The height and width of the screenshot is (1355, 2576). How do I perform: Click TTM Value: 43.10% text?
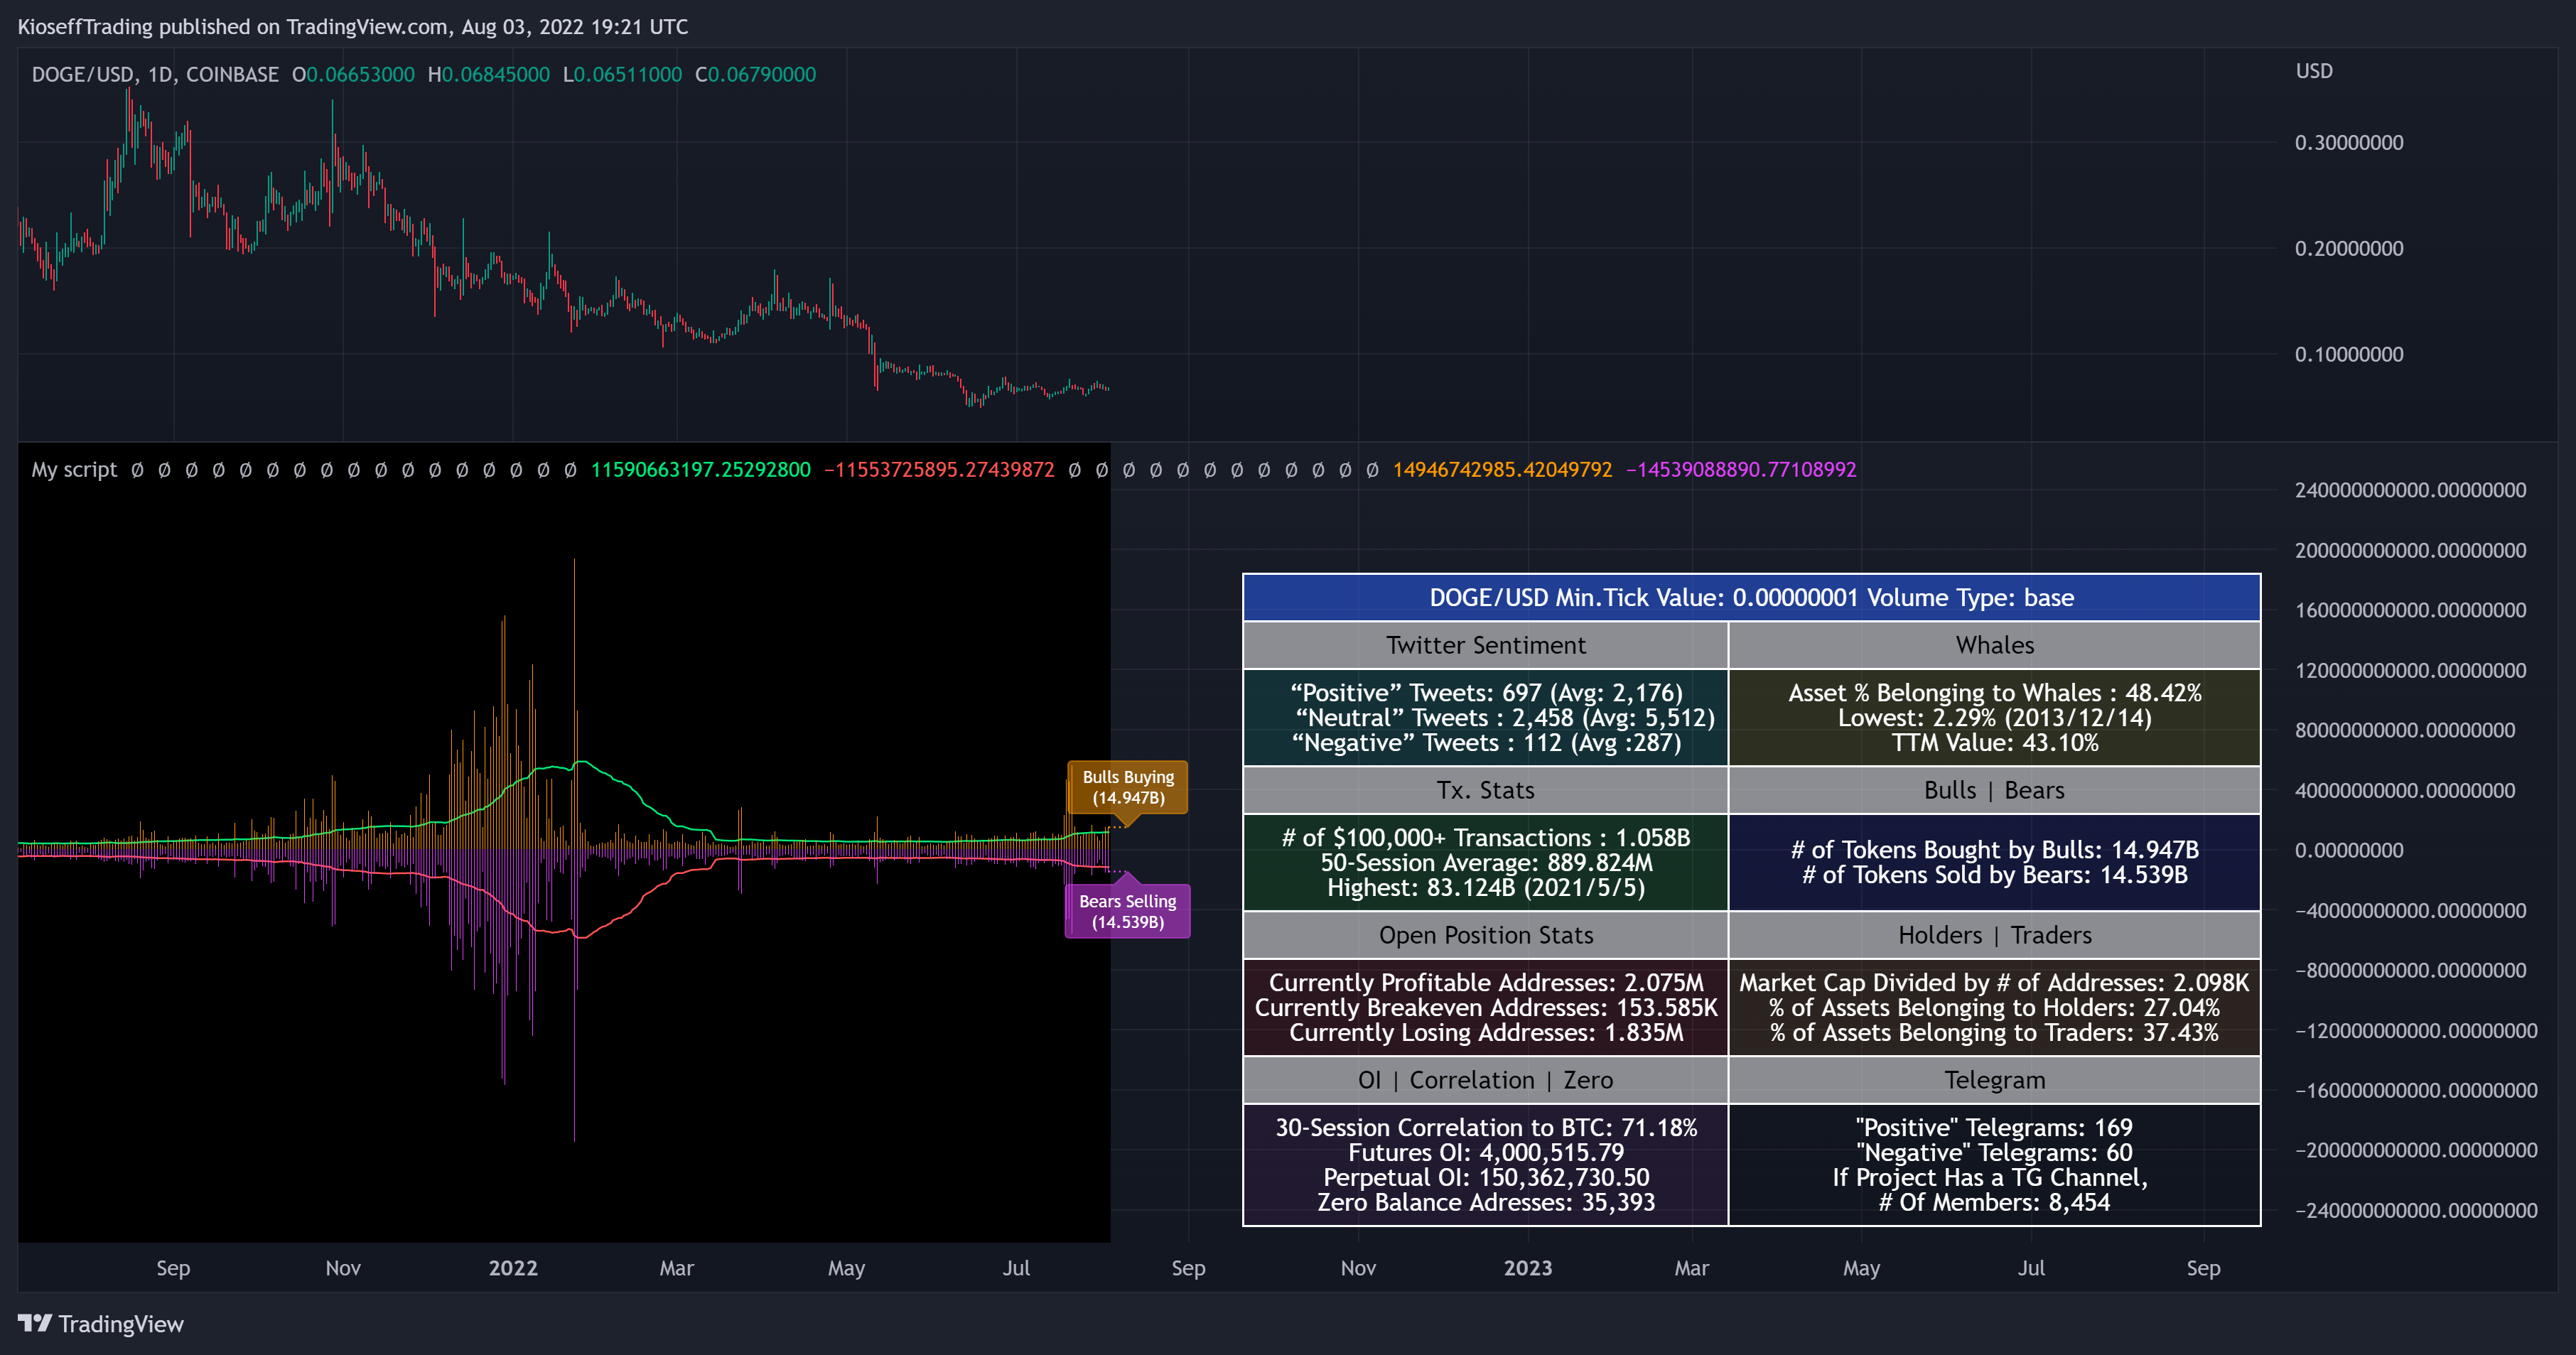(x=1994, y=743)
